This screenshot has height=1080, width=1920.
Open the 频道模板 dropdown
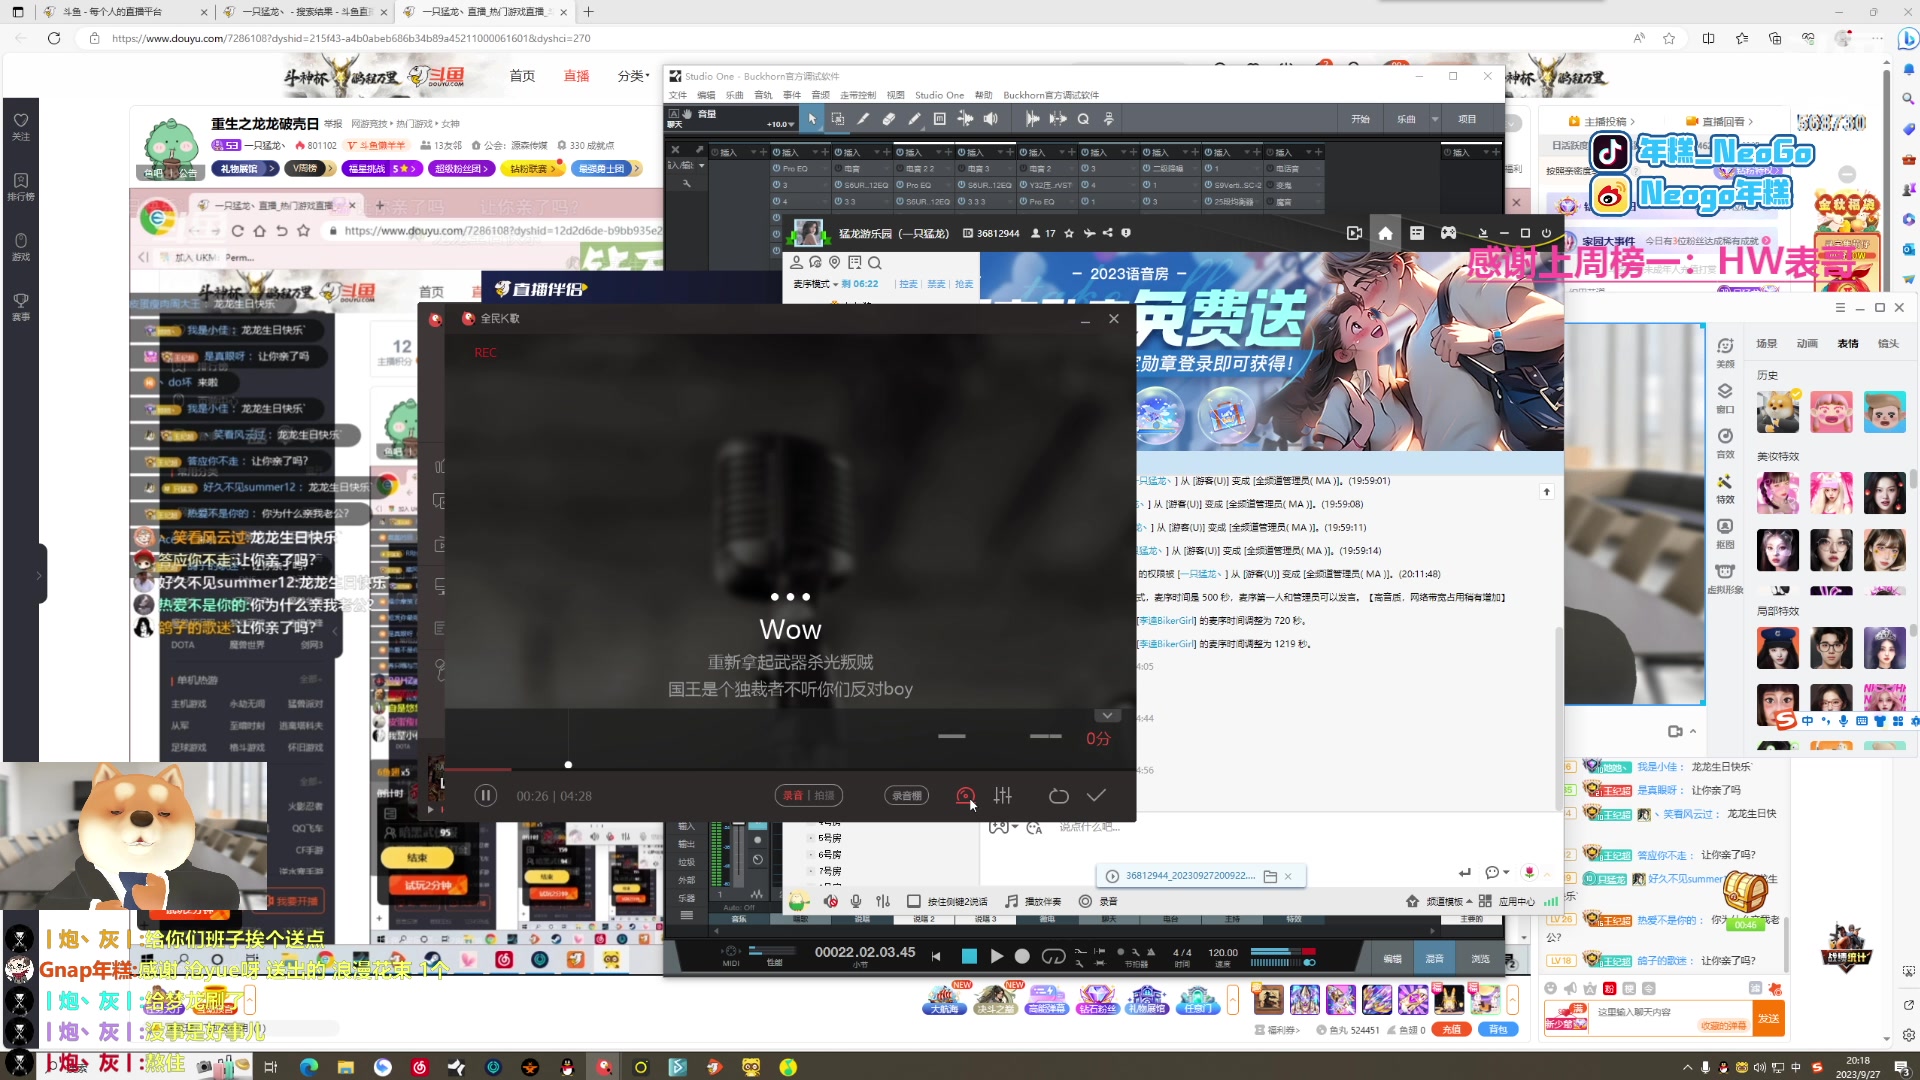coord(1447,901)
